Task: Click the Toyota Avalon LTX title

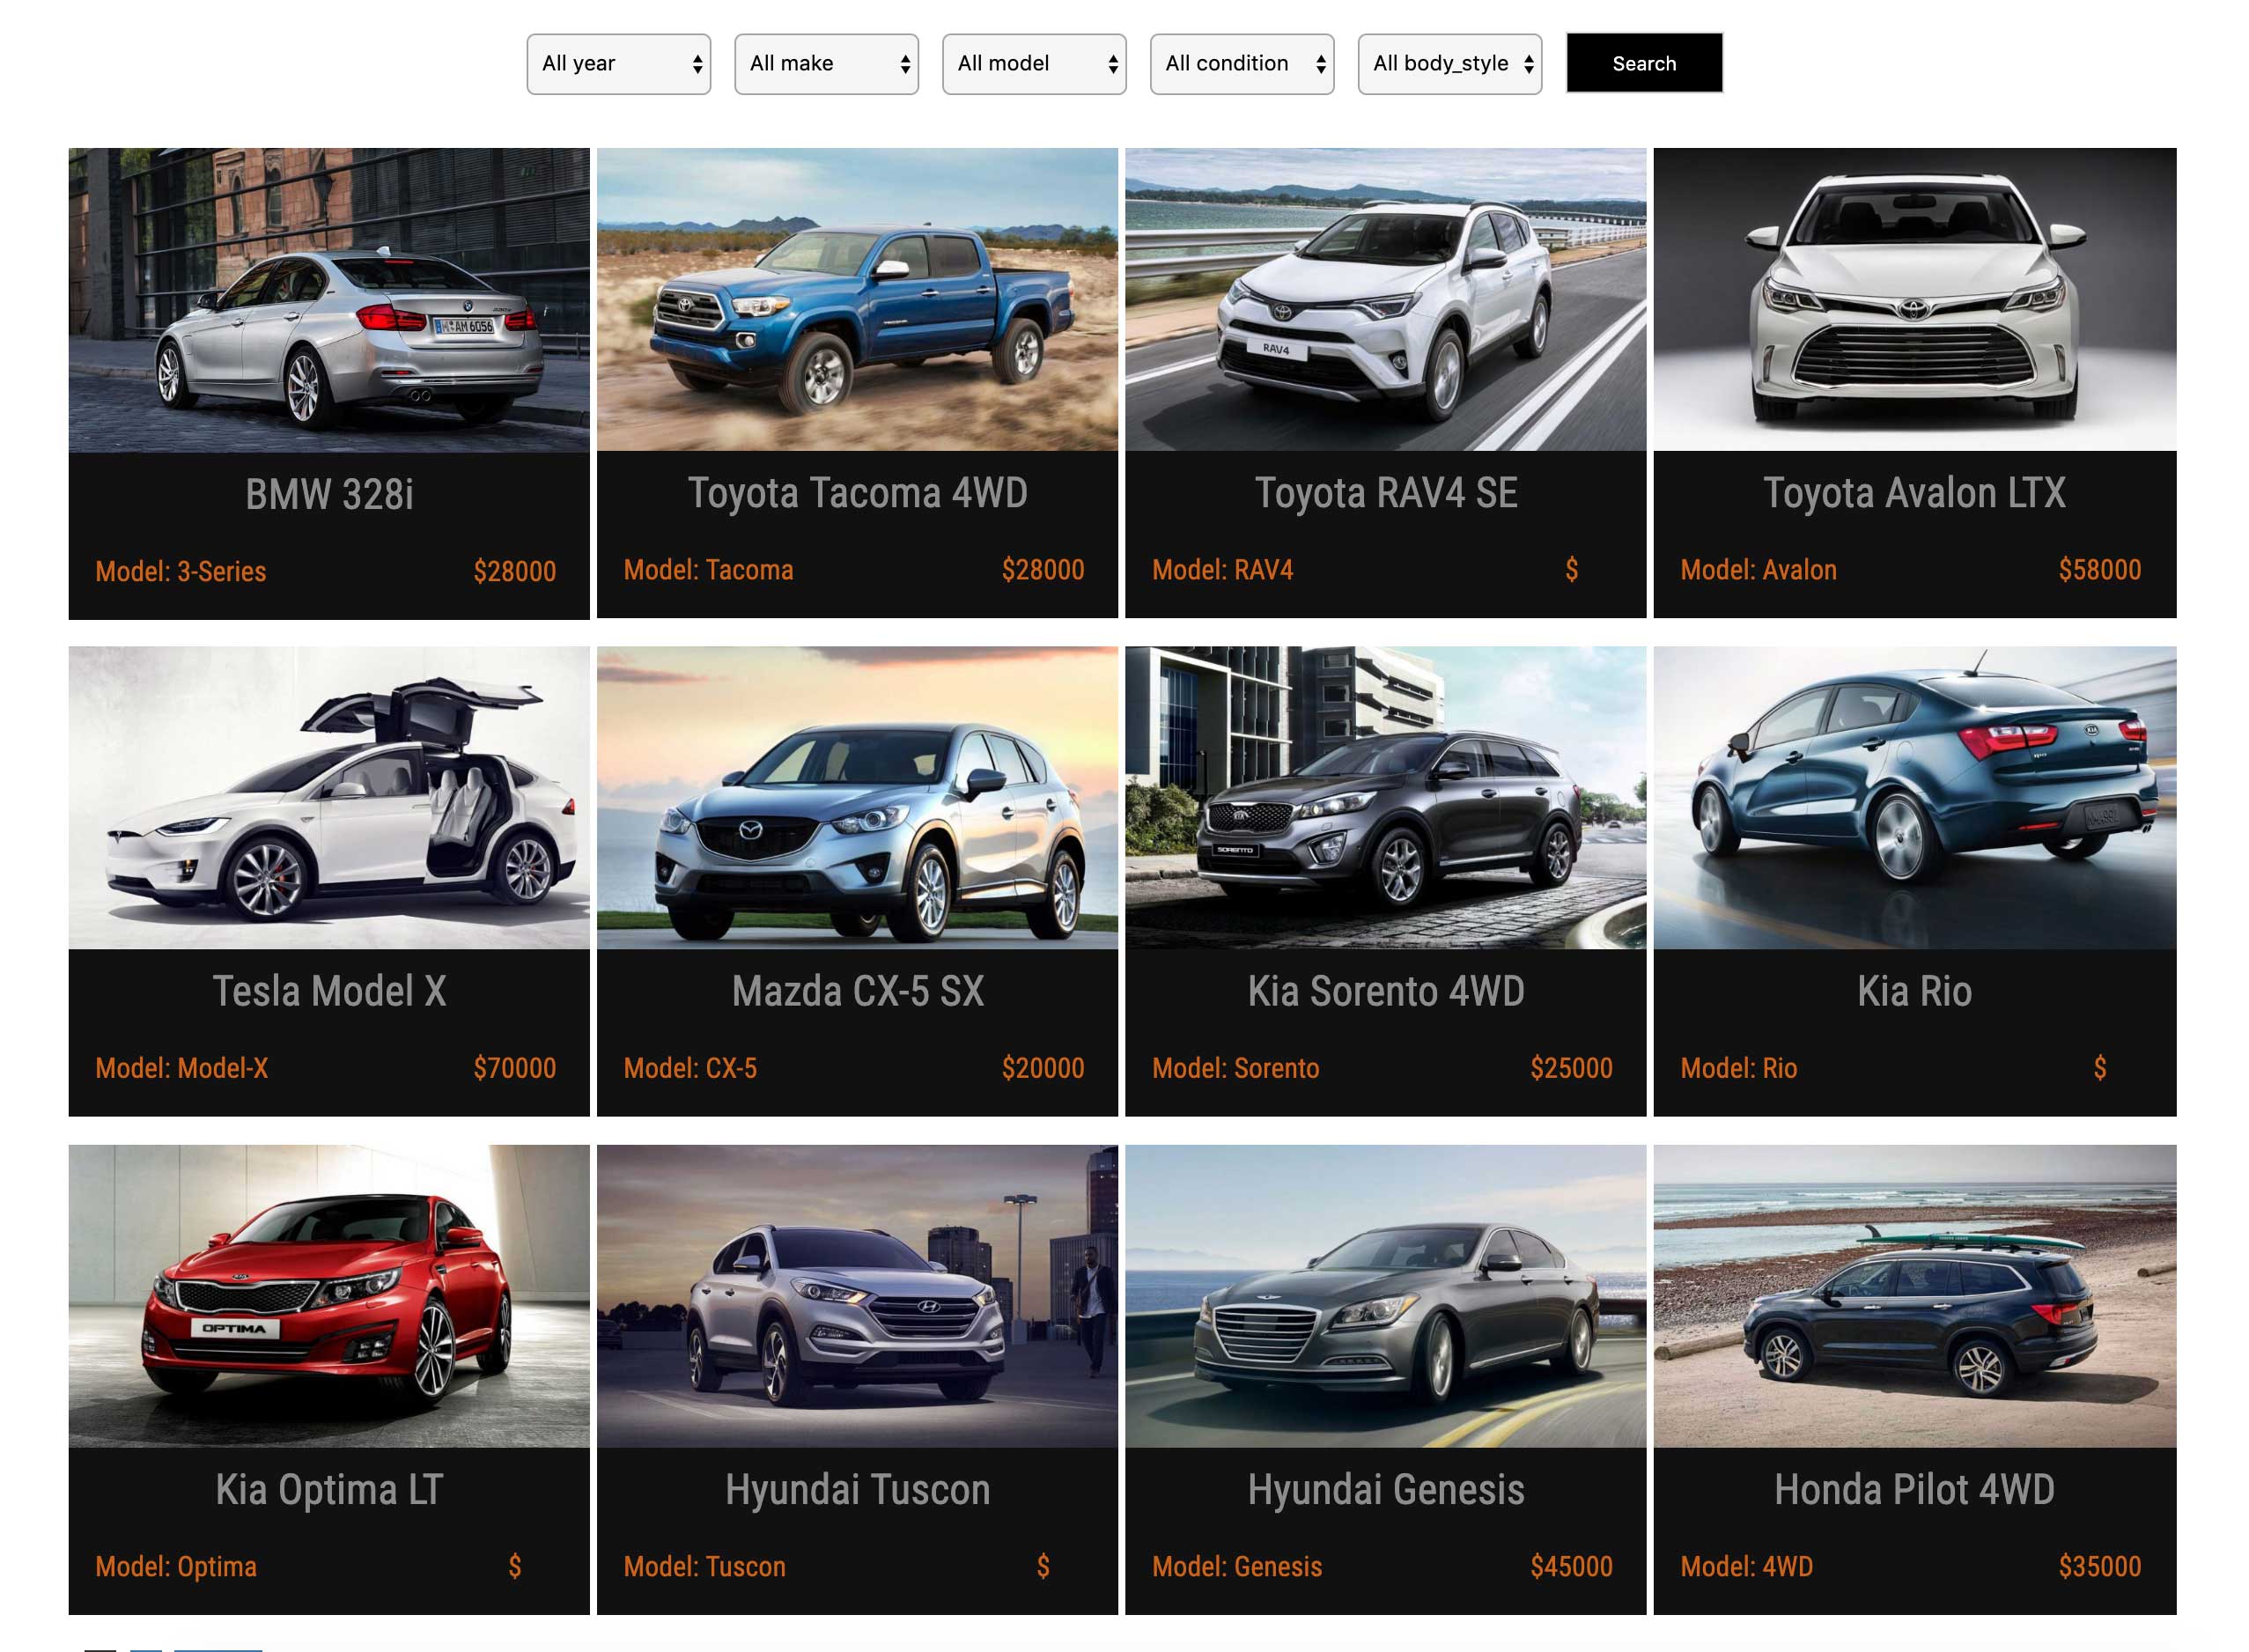Action: pyautogui.click(x=1914, y=493)
